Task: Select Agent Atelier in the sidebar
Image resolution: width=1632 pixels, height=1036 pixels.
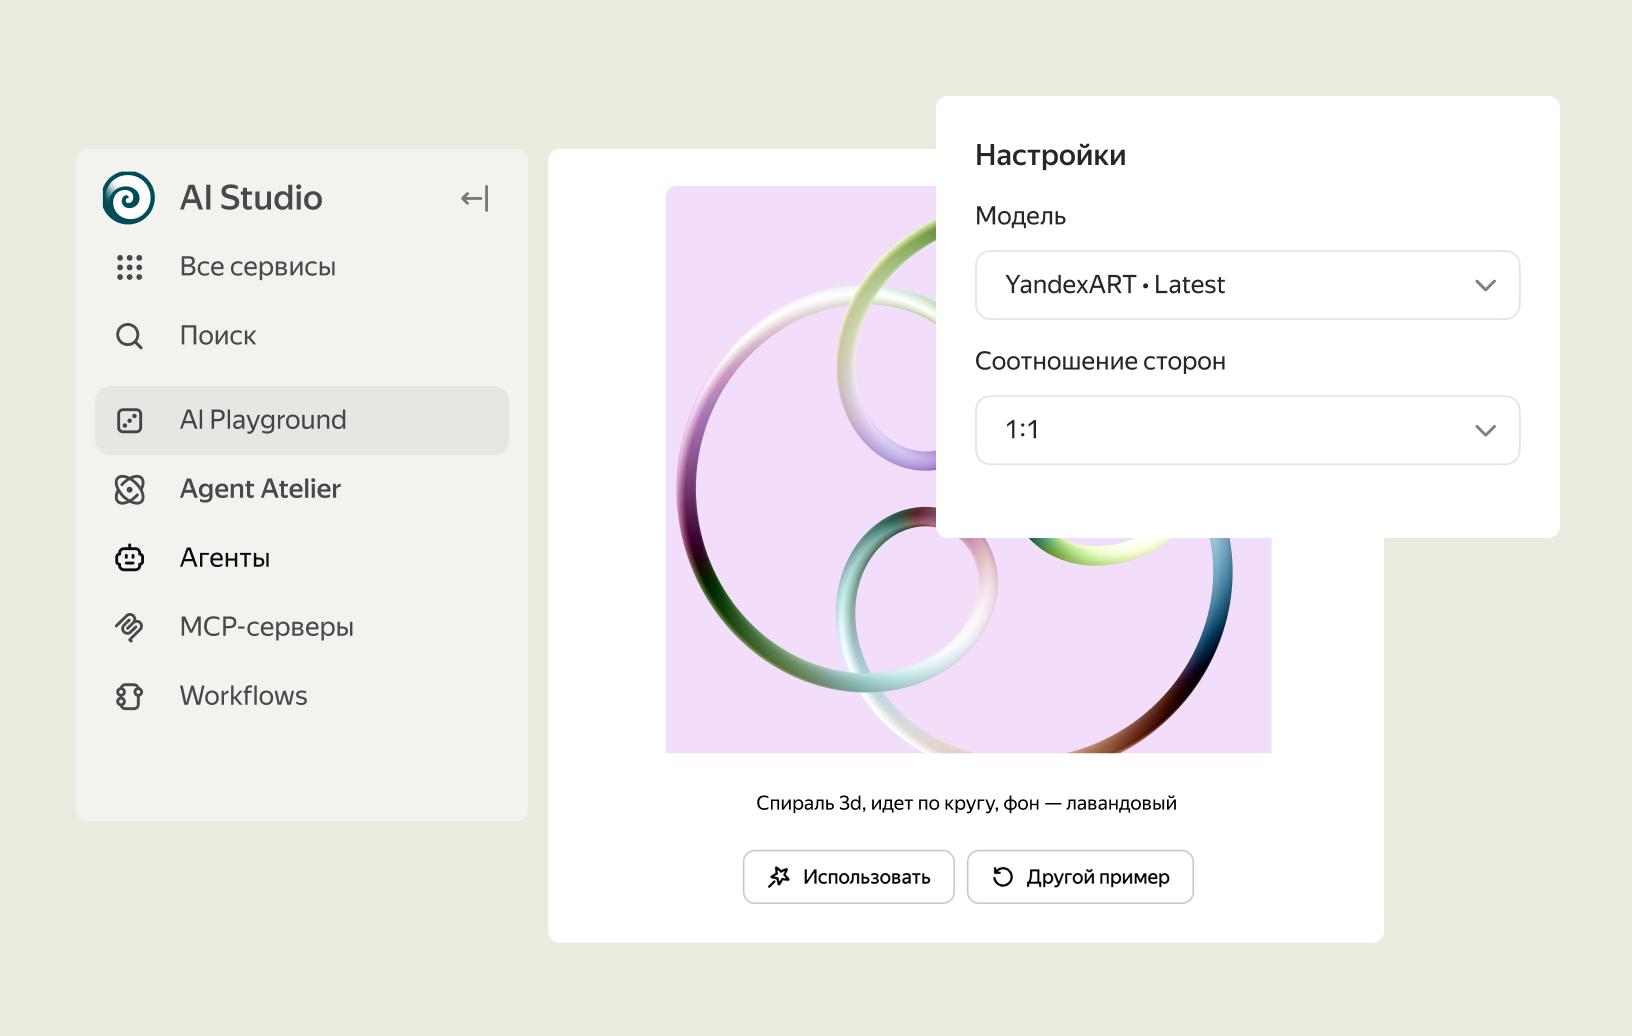Action: coord(260,489)
